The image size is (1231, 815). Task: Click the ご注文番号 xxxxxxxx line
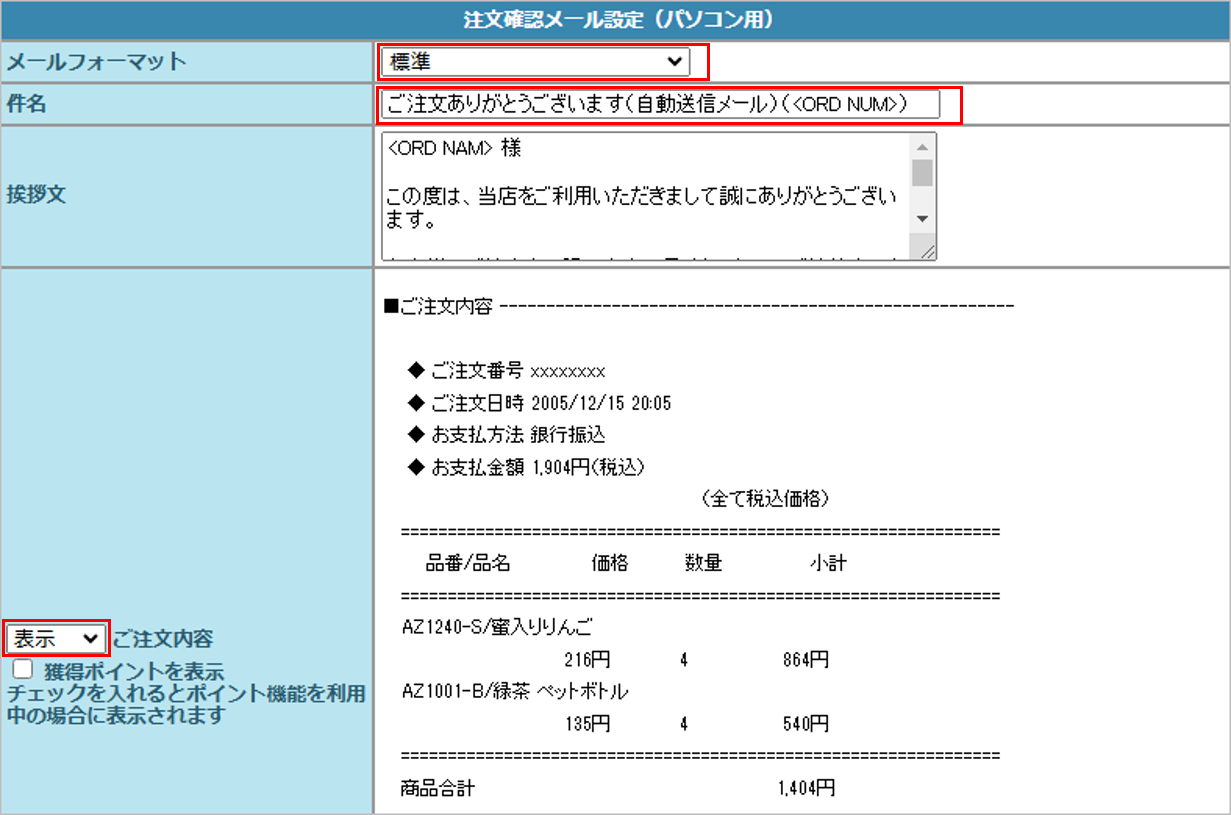click(507, 371)
